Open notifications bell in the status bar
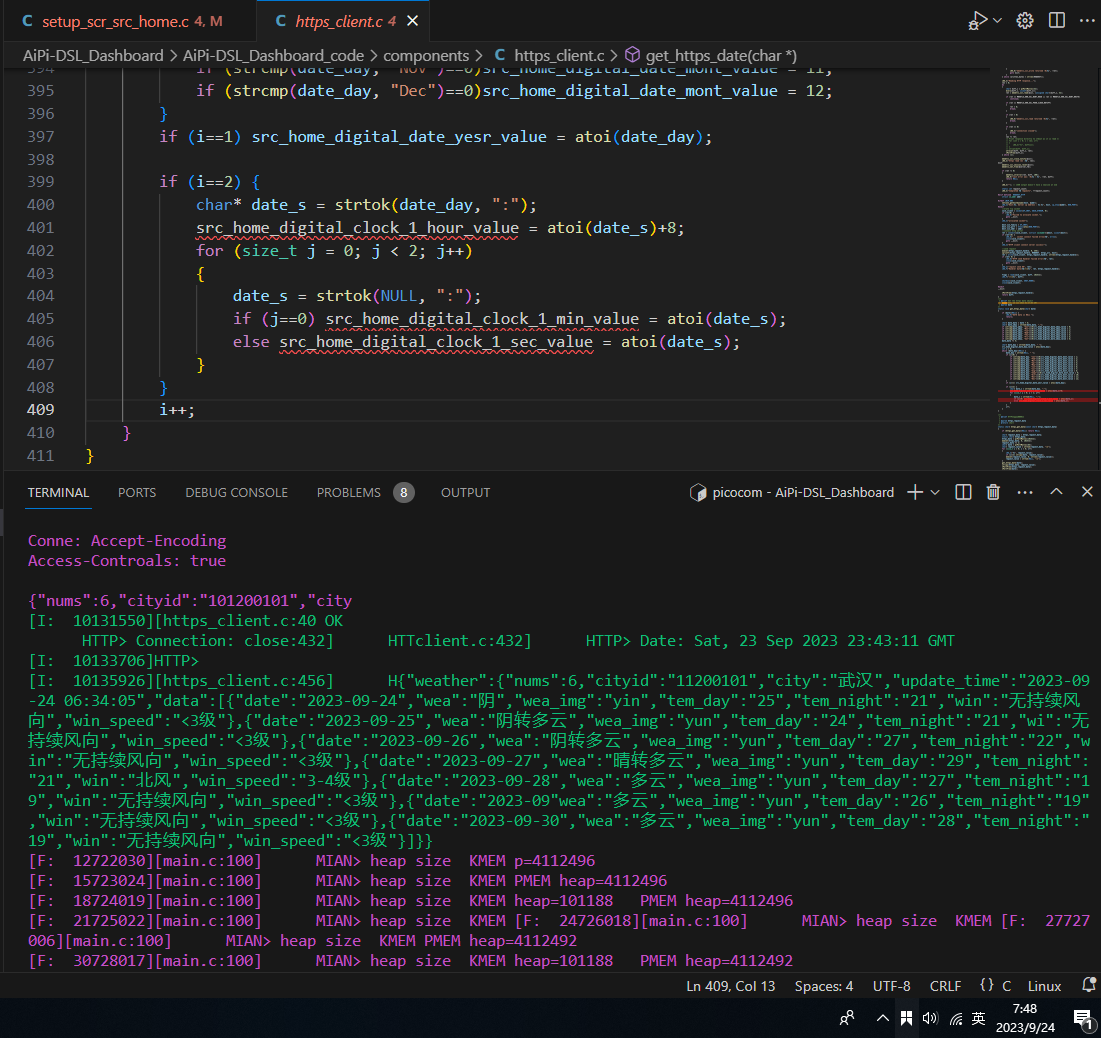This screenshot has height=1038, width=1101. (x=1088, y=985)
